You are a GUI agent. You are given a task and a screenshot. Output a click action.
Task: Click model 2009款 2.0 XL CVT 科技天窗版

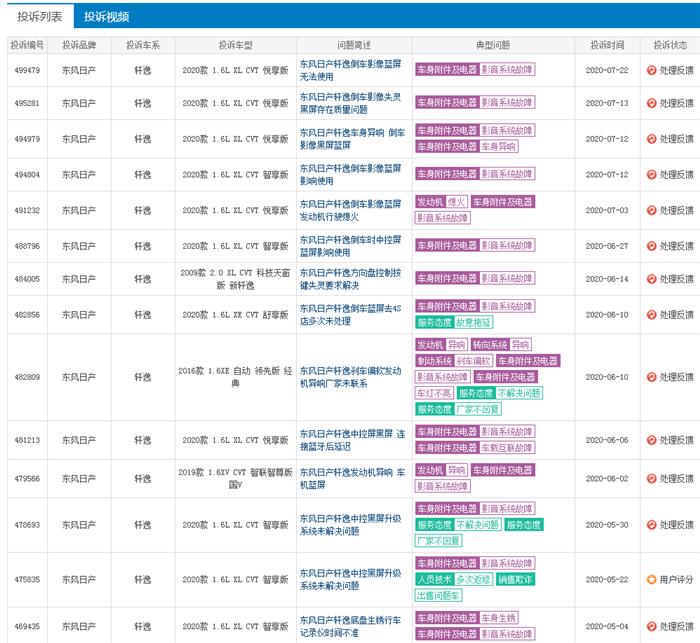point(235,279)
